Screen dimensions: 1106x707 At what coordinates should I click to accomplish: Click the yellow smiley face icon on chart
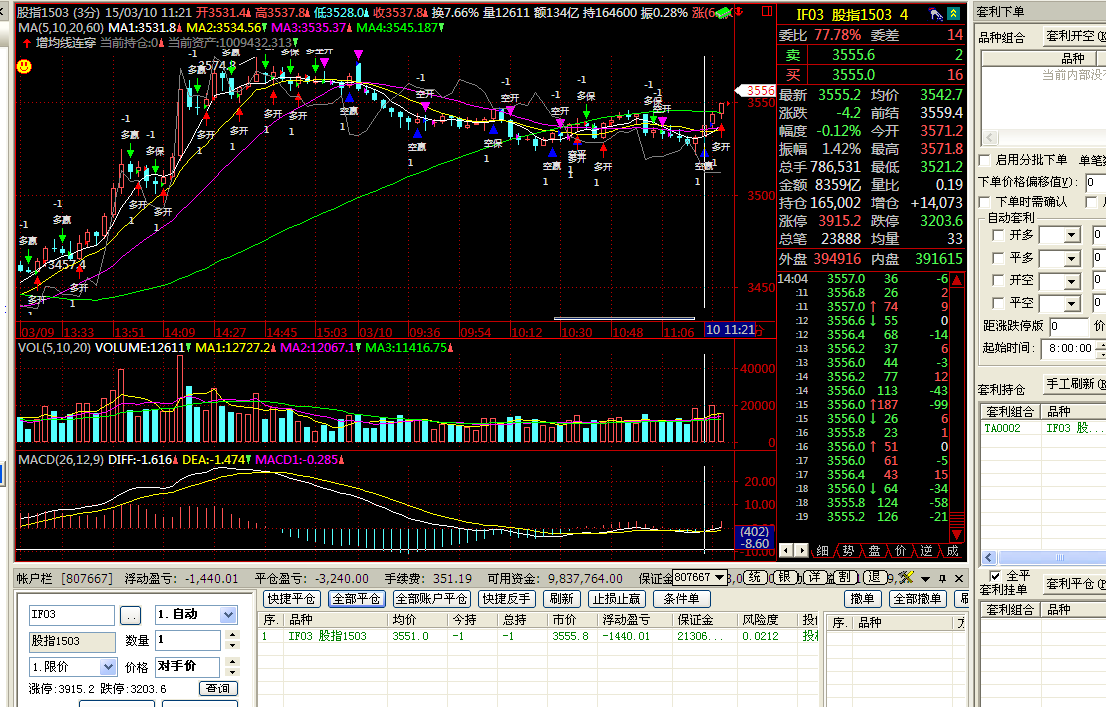(x=24, y=66)
